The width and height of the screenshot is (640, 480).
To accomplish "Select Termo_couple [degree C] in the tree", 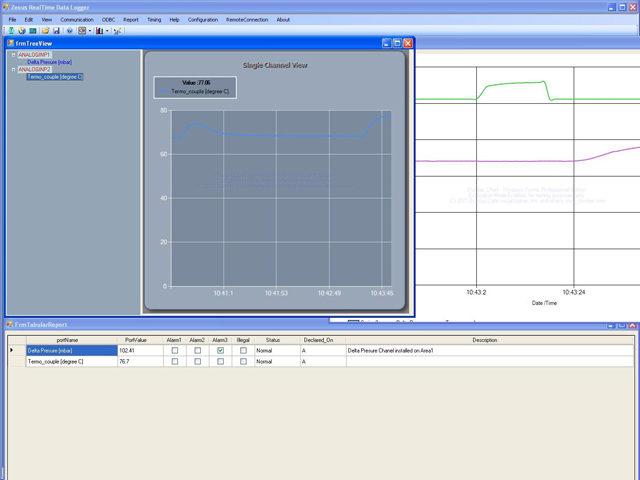I will [x=55, y=77].
